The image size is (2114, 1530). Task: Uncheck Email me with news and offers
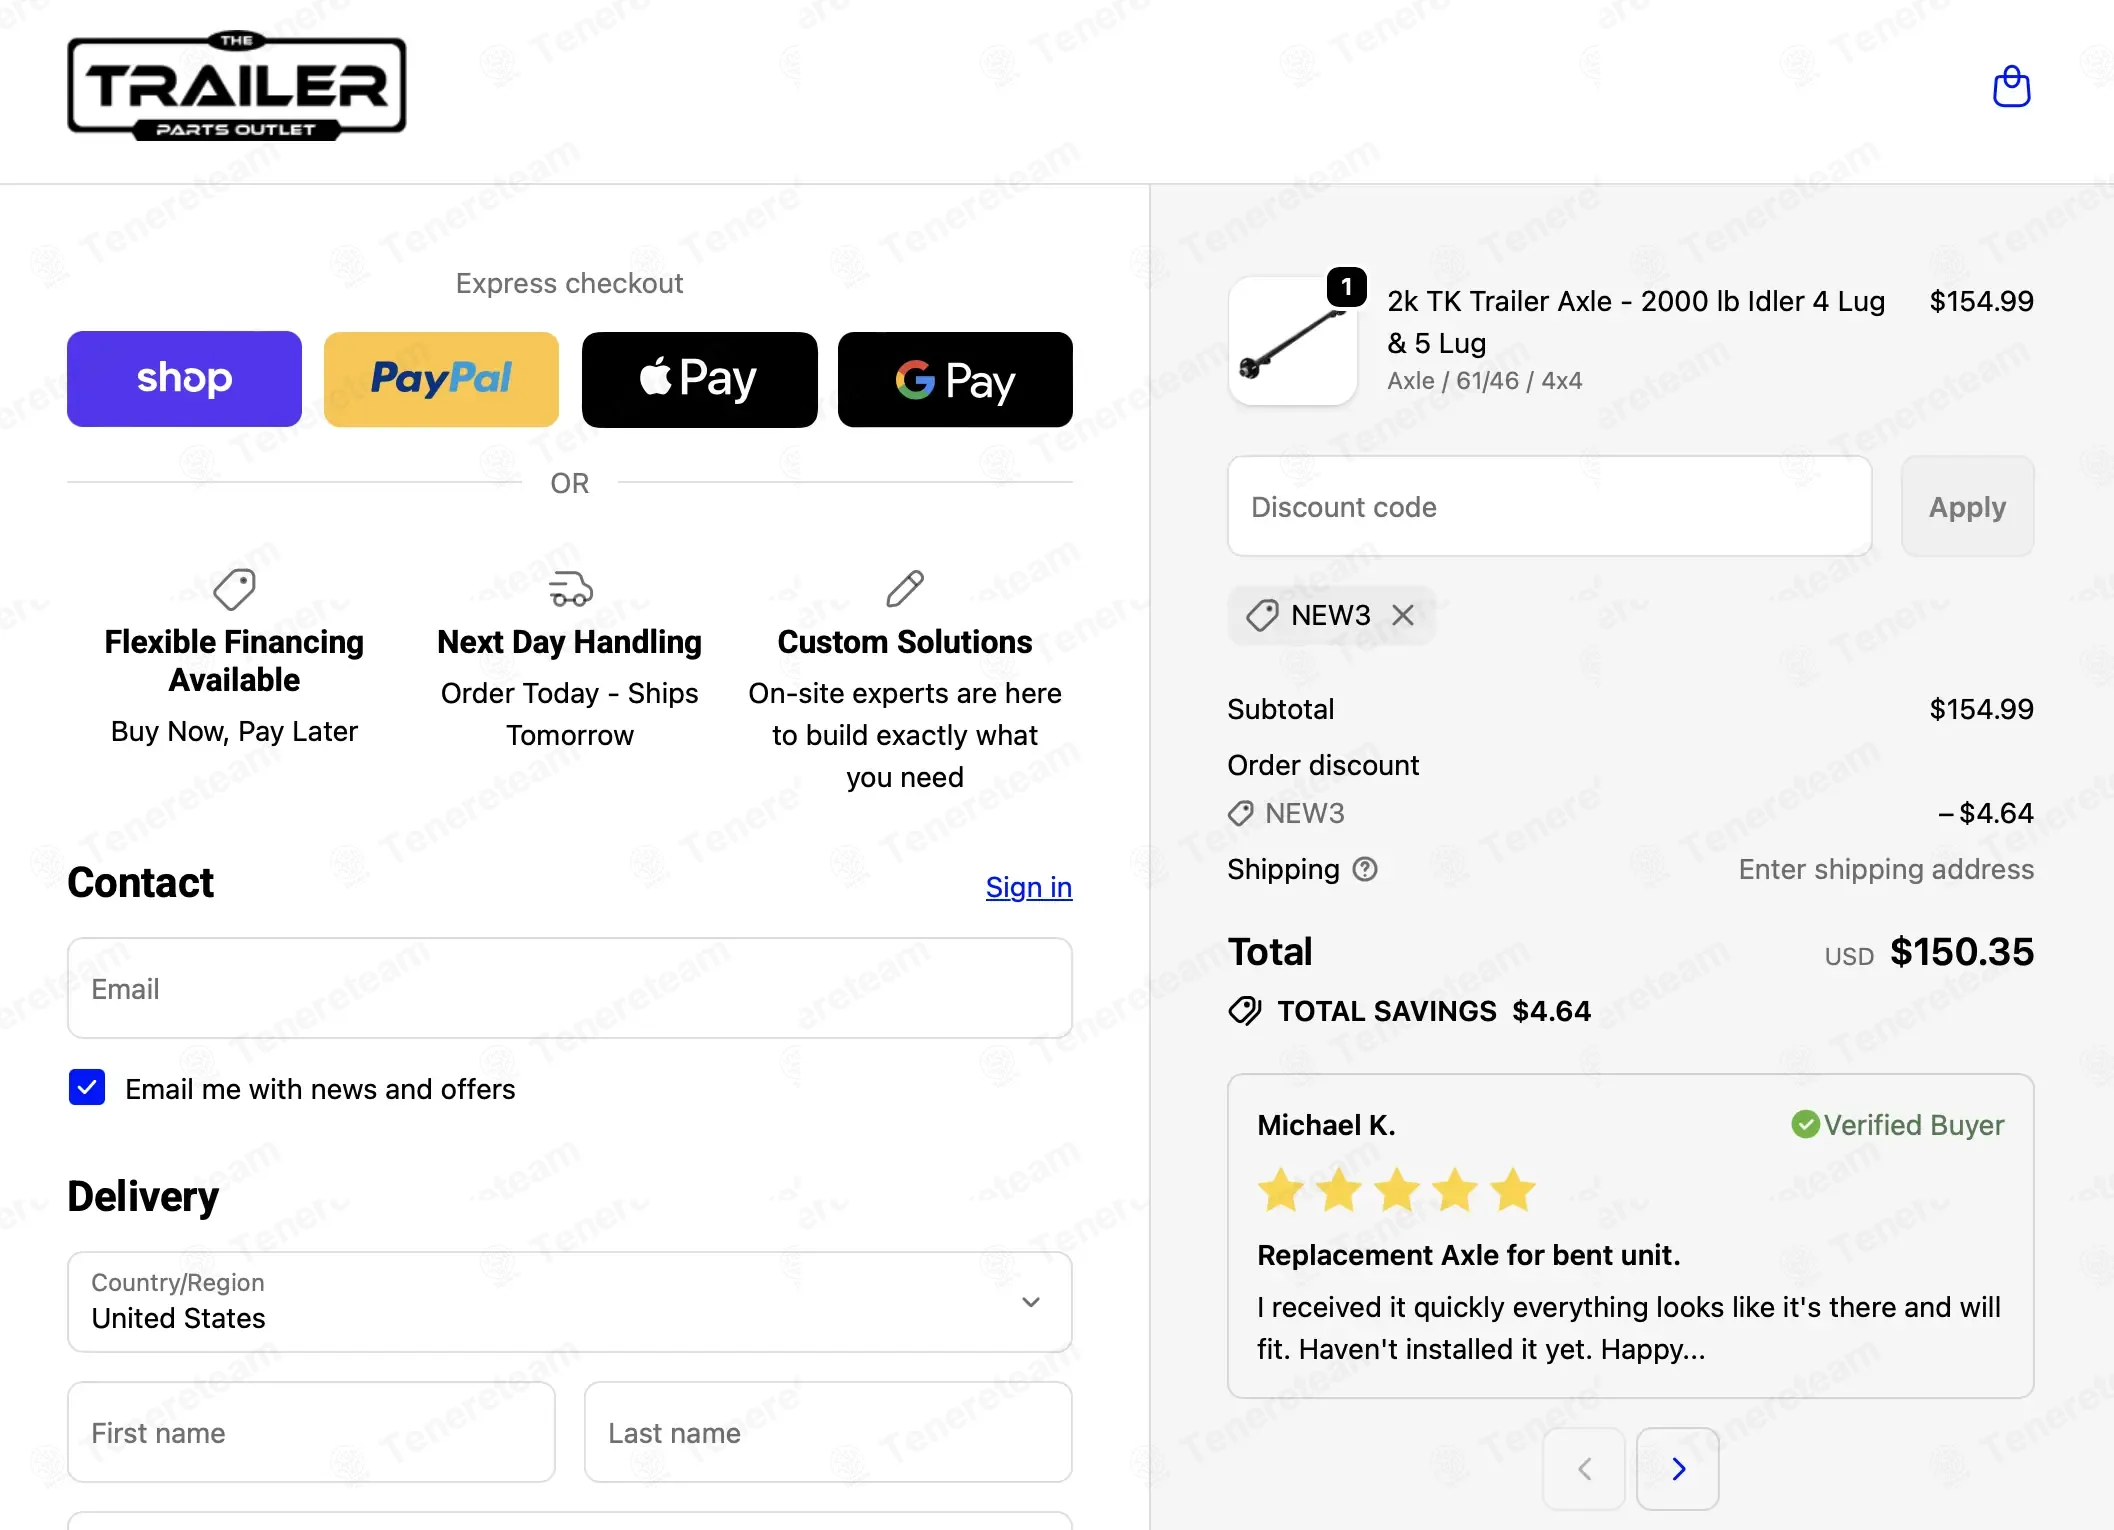click(87, 1087)
